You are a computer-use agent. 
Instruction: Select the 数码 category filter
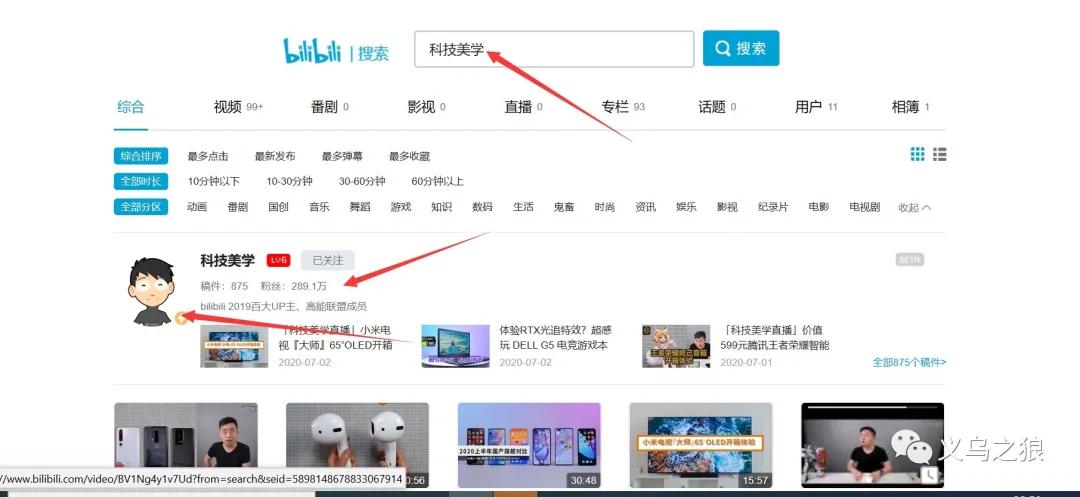click(x=482, y=207)
